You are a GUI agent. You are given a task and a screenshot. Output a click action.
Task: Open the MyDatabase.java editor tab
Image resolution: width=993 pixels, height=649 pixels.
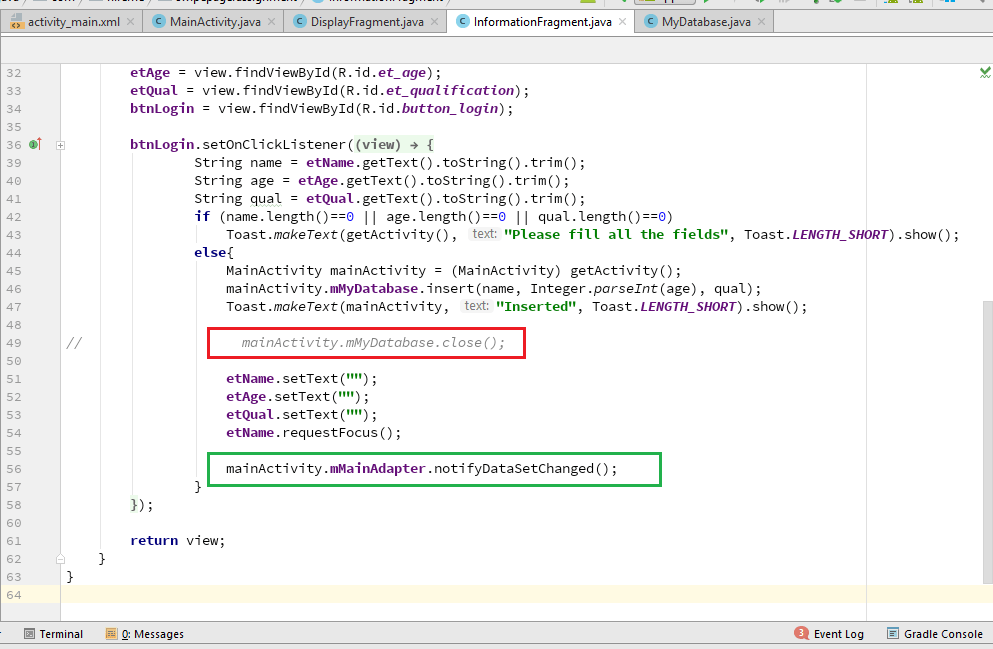coord(705,22)
